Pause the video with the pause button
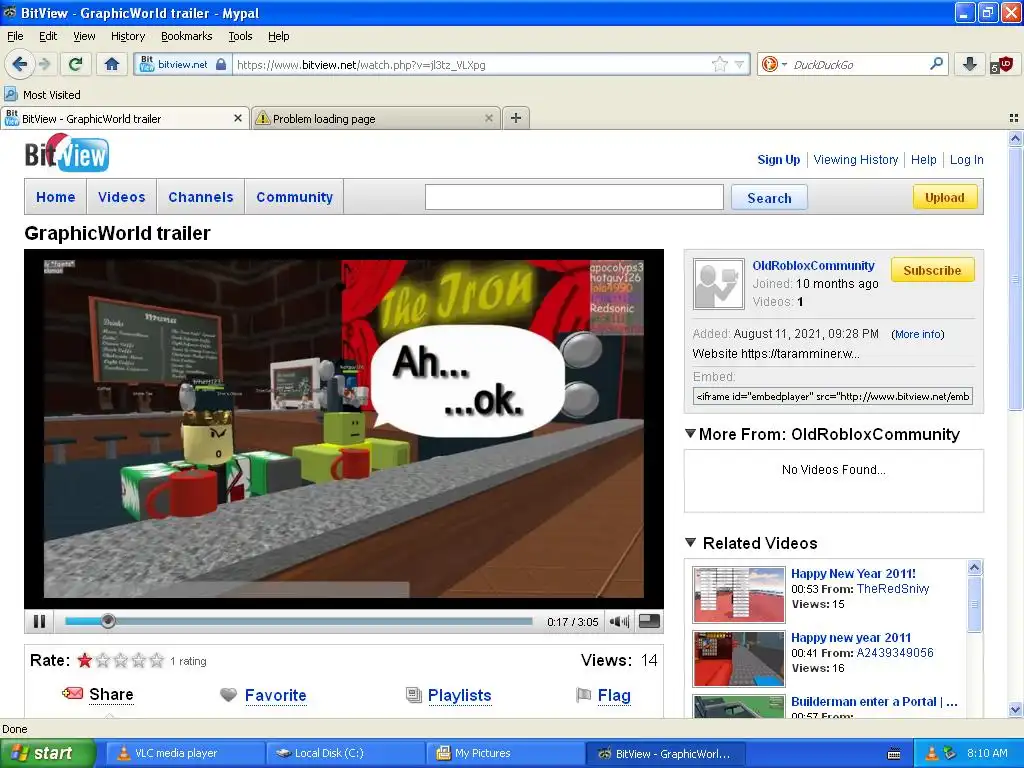1024x768 pixels. pyautogui.click(x=39, y=621)
